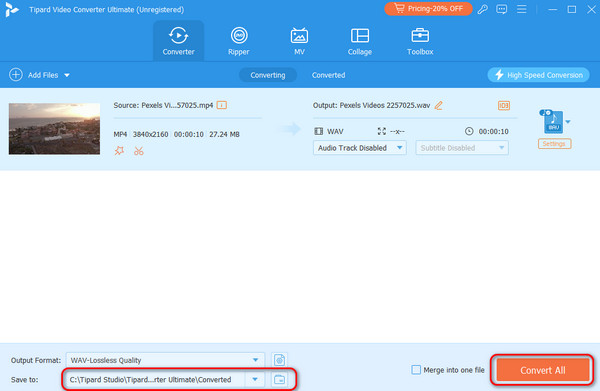Open the source video thumbnail

[x=54, y=129]
